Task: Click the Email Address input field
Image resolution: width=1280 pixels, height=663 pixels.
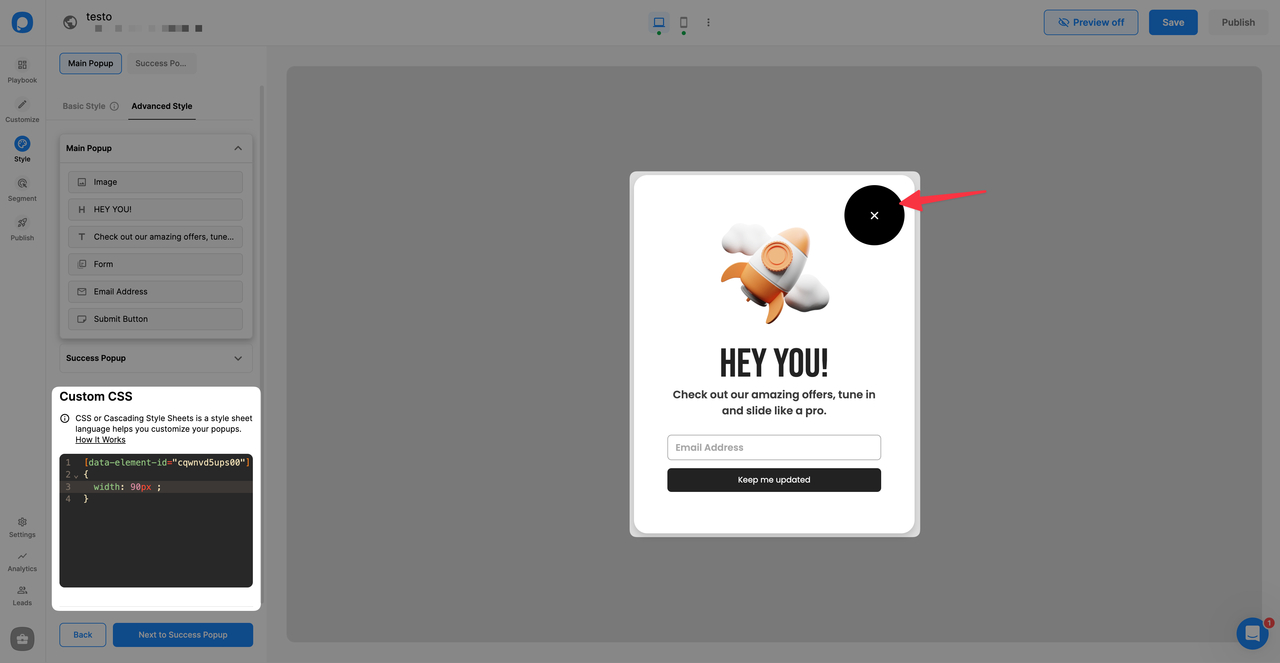Action: (773, 447)
